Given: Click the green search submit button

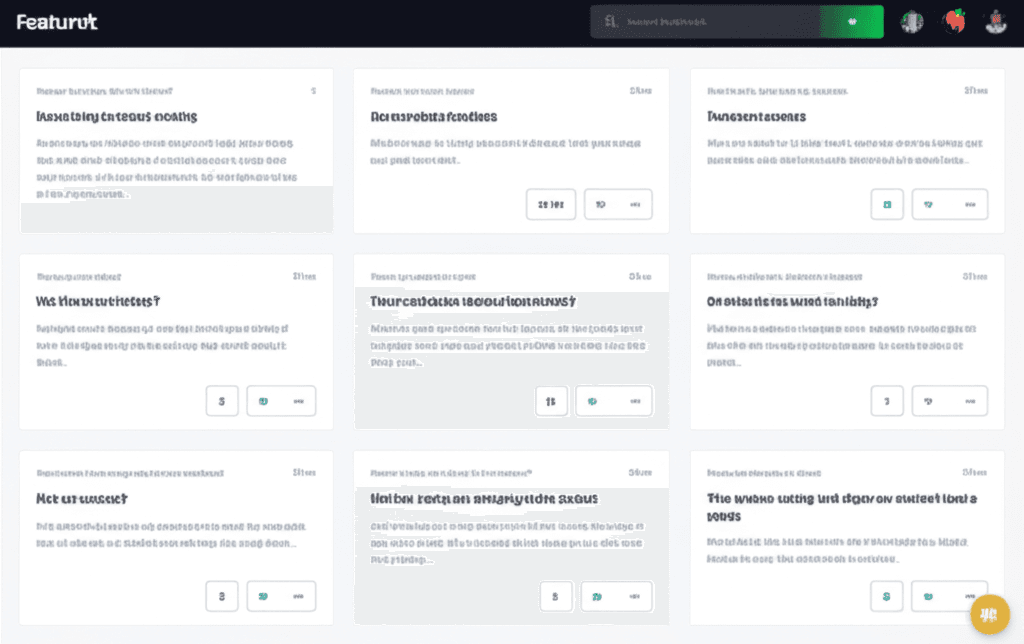Looking at the screenshot, I should coord(852,22).
